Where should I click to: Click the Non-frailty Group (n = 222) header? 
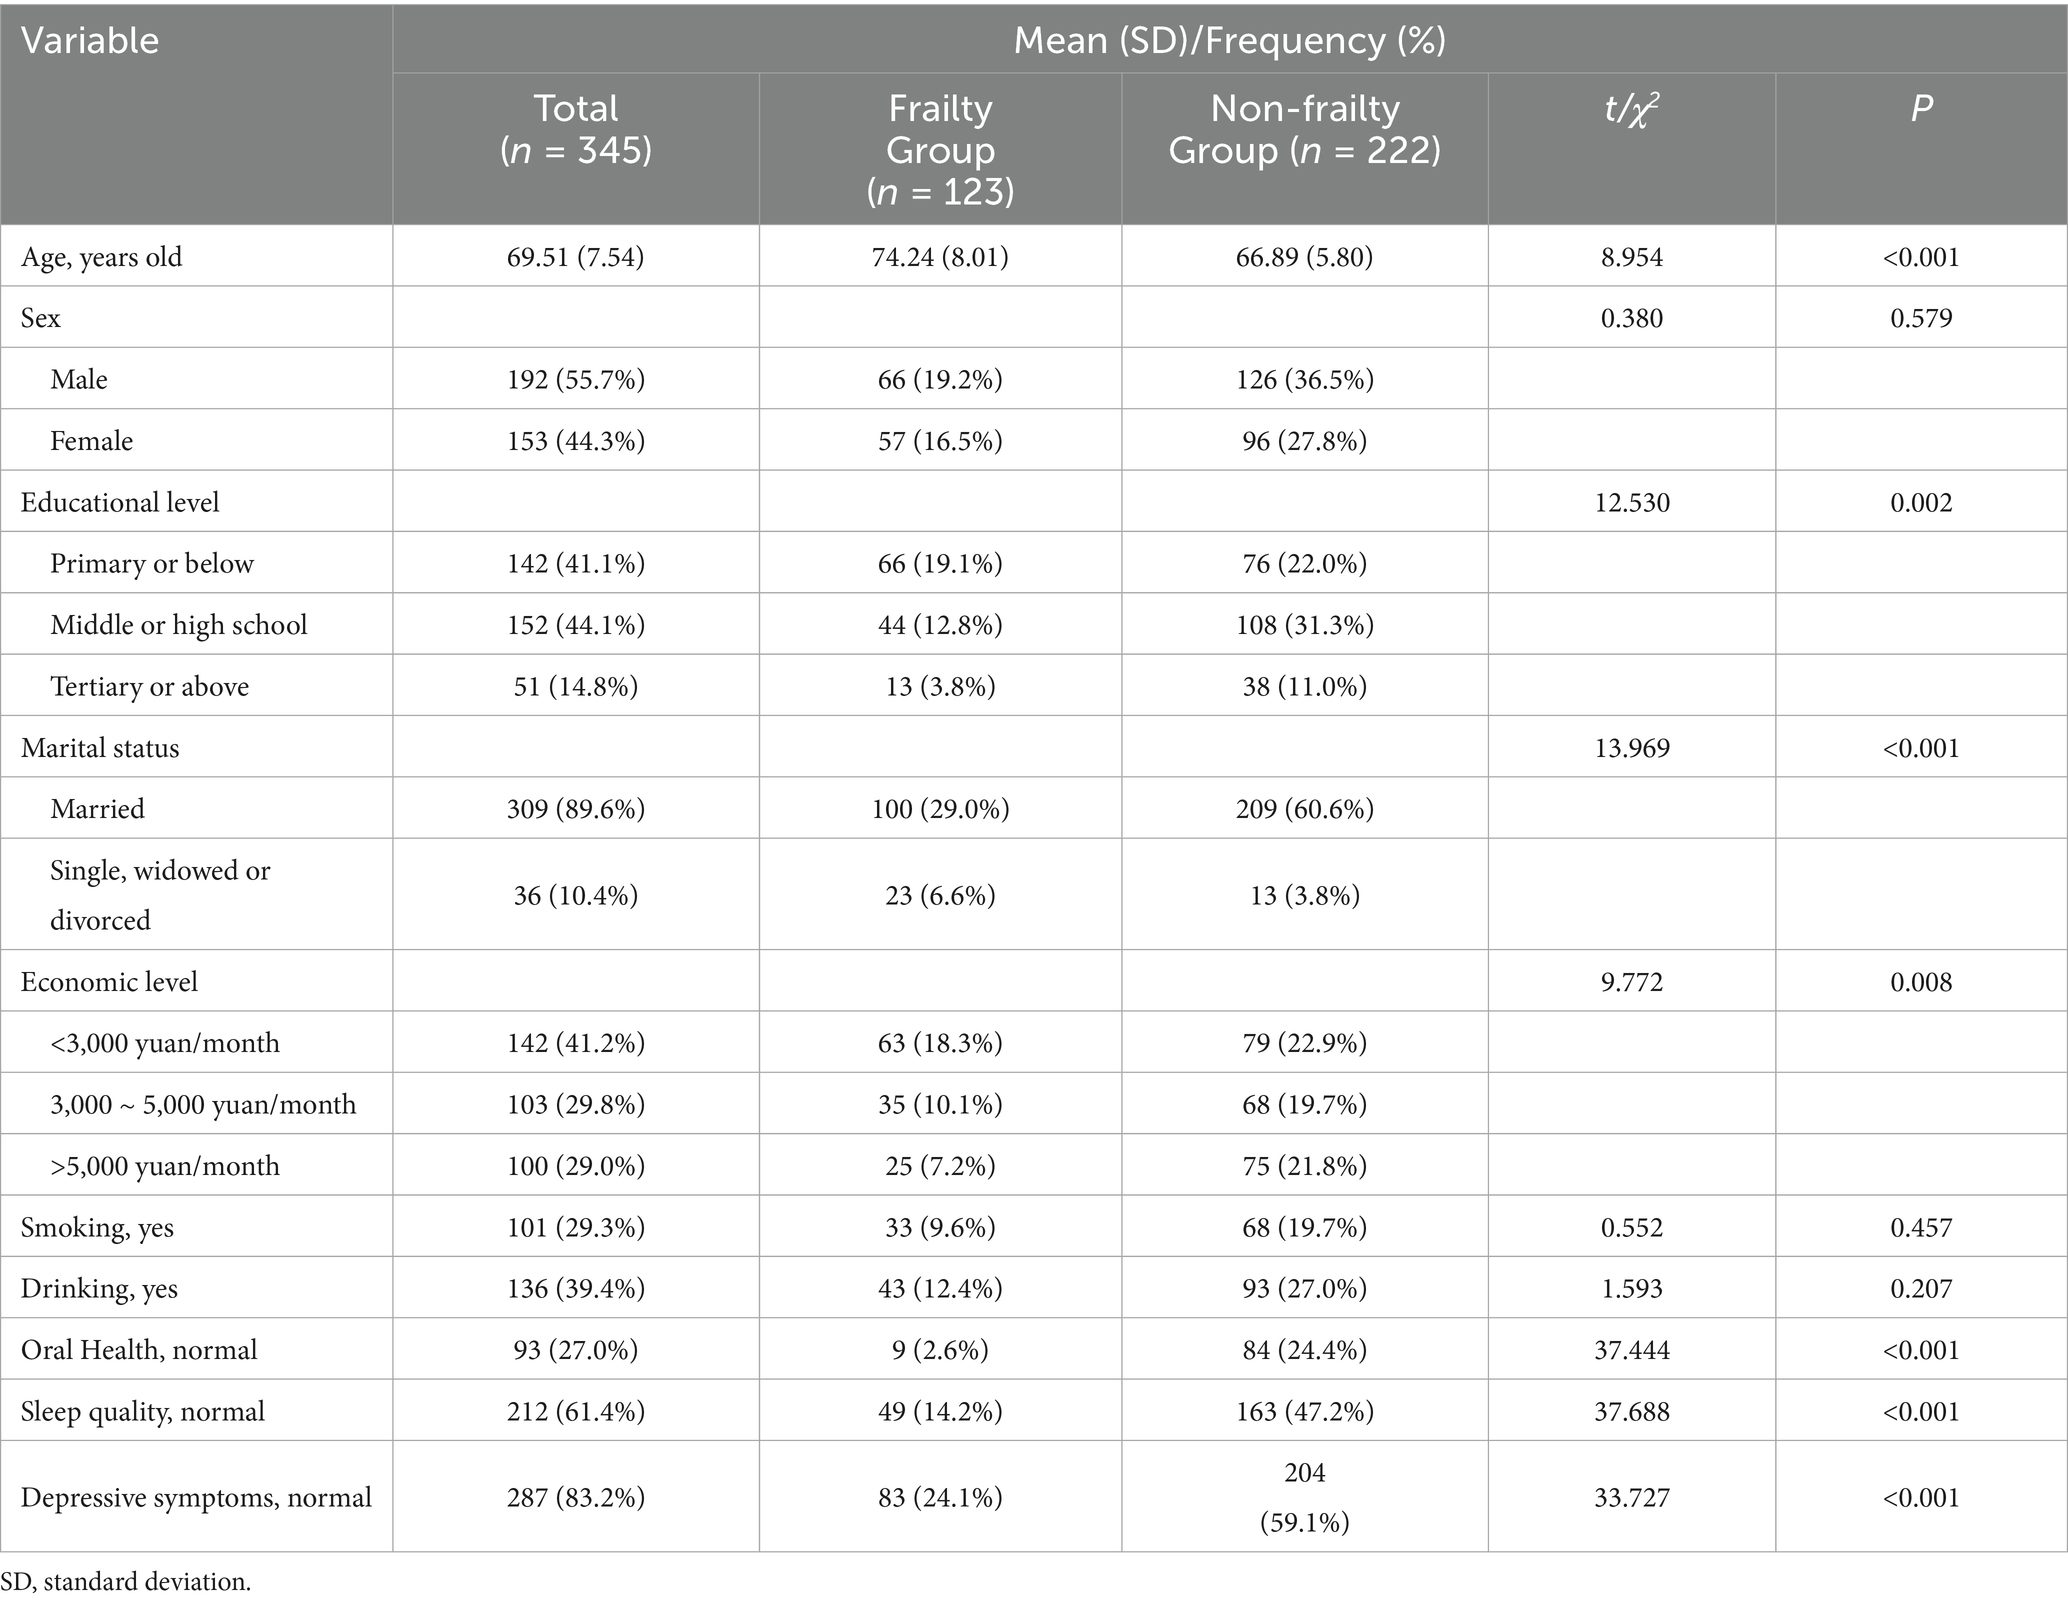1305,129
